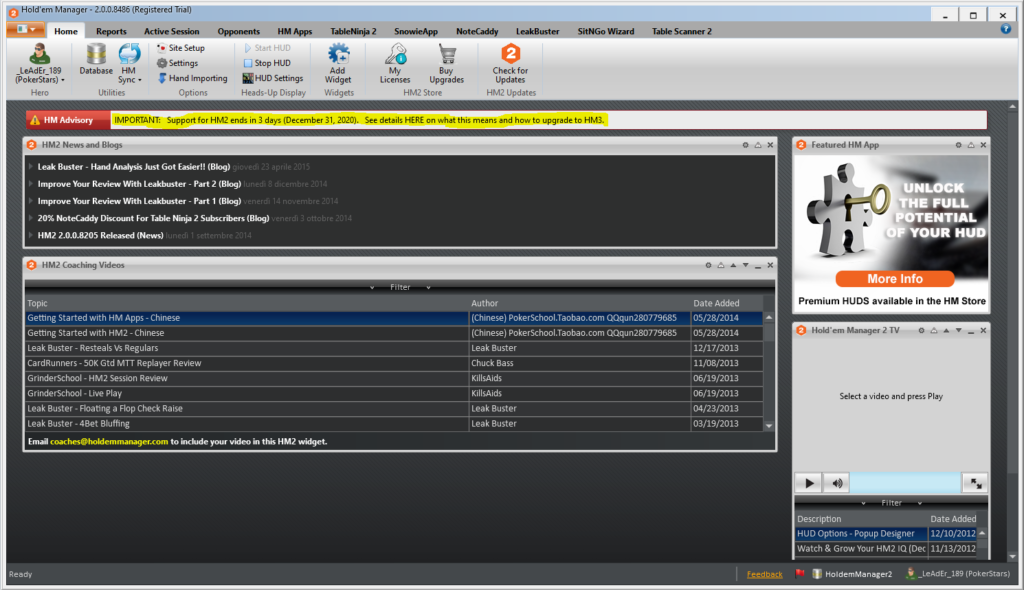Open settings gear of HM2 Coaching Videos
Viewport: 1024px width, 590px height.
point(708,265)
